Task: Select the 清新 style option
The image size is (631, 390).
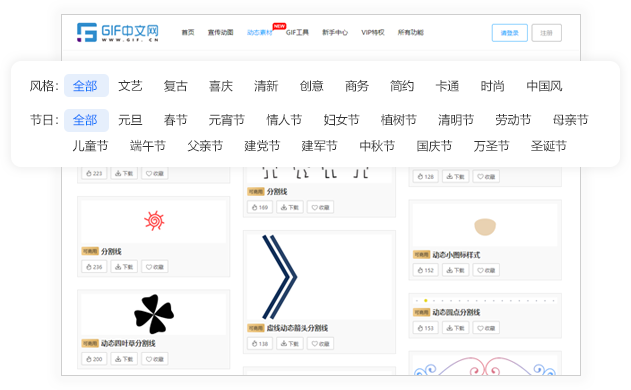Action: [x=266, y=86]
